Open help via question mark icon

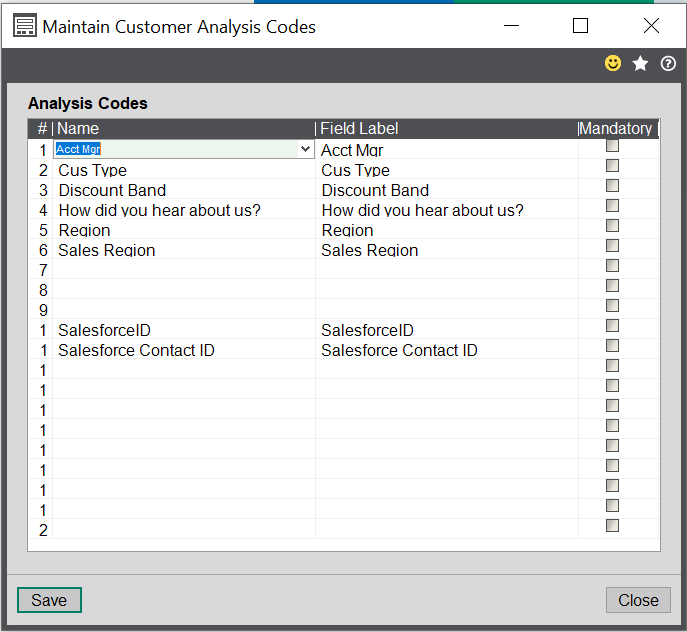point(668,64)
